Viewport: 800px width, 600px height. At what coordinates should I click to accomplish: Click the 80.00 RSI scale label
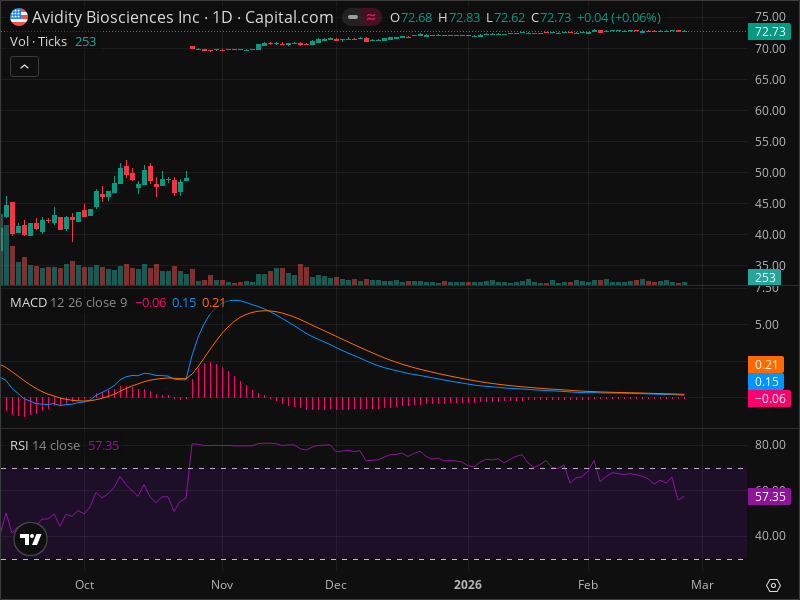pyautogui.click(x=770, y=445)
